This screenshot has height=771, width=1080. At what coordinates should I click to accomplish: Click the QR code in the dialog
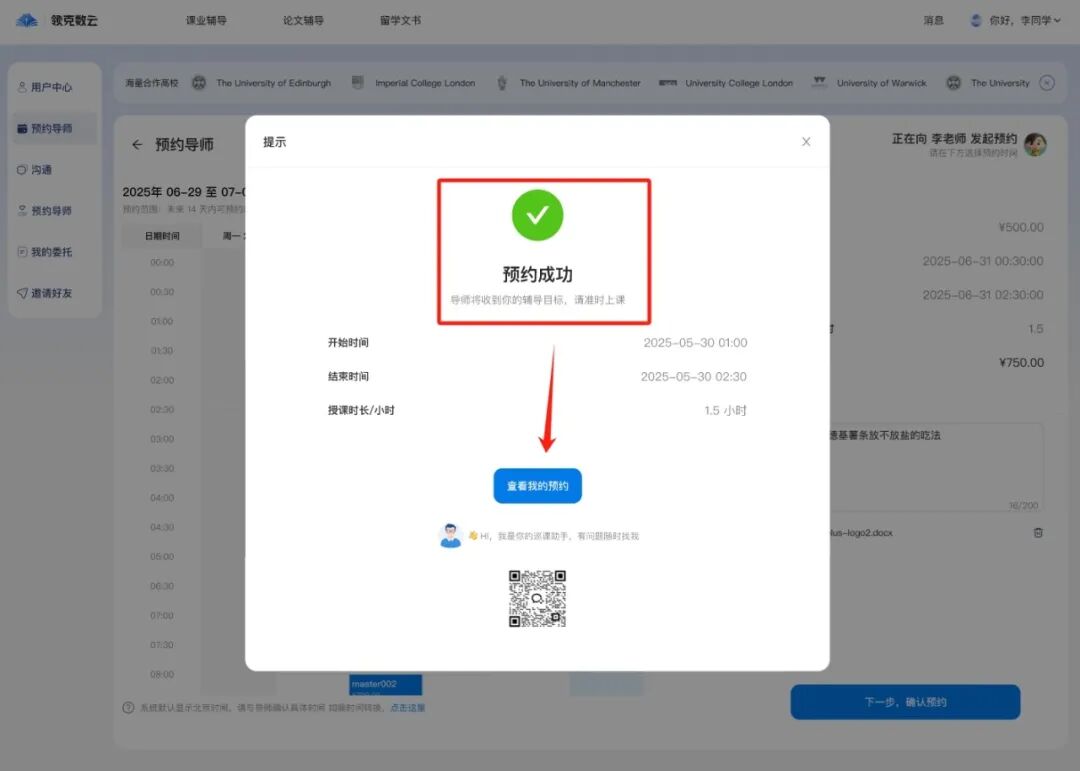pos(538,597)
